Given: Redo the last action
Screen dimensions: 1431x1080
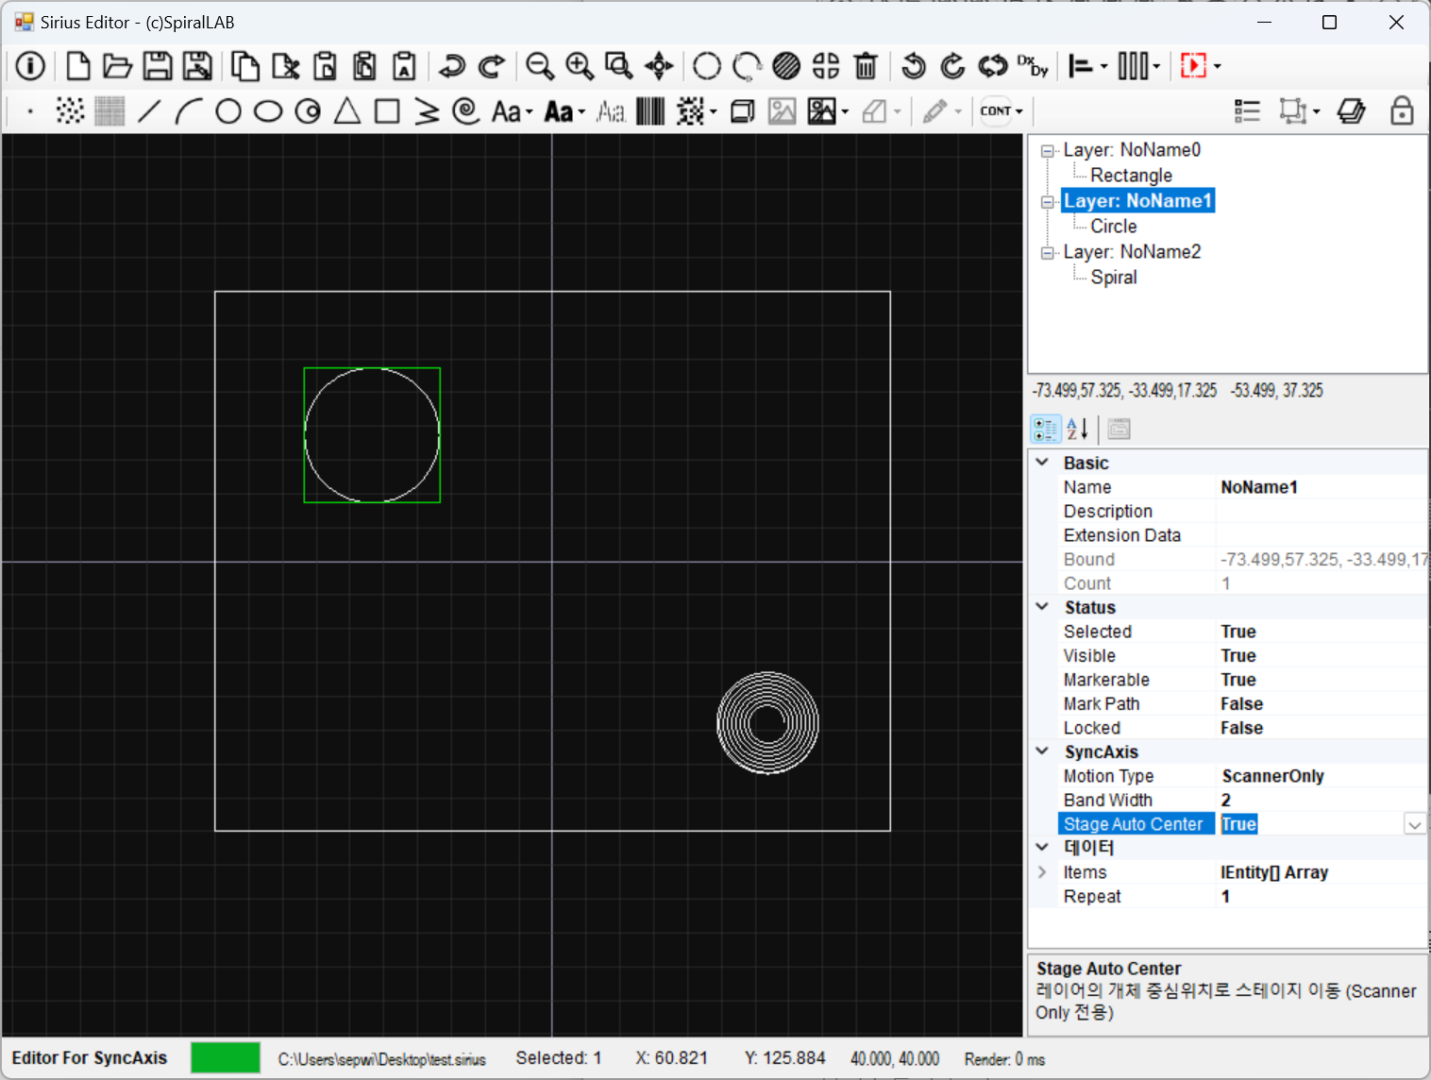Looking at the screenshot, I should click(x=491, y=66).
